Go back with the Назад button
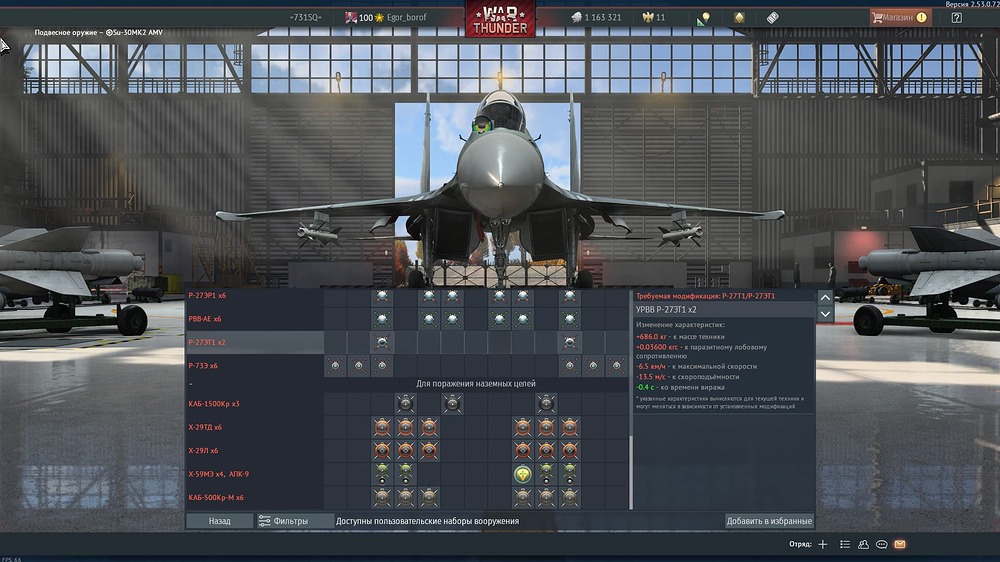 pyautogui.click(x=219, y=521)
